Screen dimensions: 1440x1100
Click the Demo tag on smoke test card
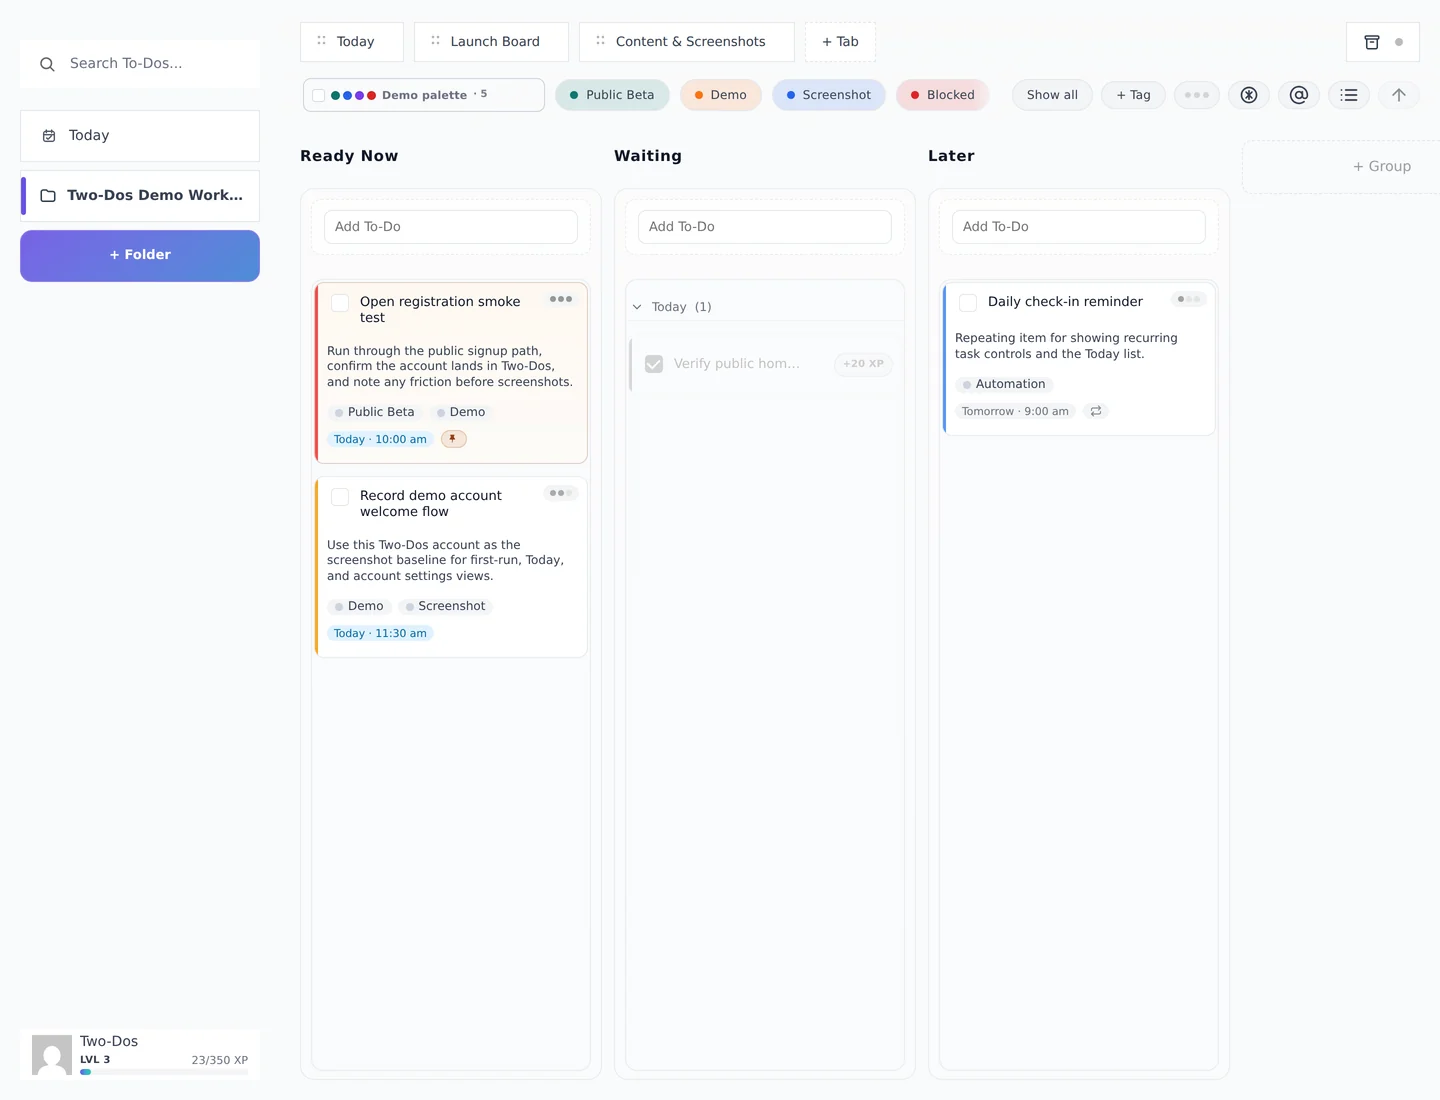tap(461, 412)
